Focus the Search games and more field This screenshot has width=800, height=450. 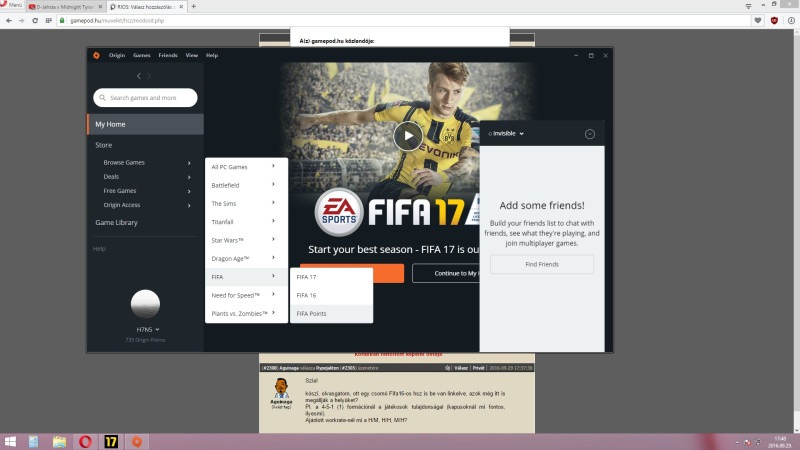(145, 97)
